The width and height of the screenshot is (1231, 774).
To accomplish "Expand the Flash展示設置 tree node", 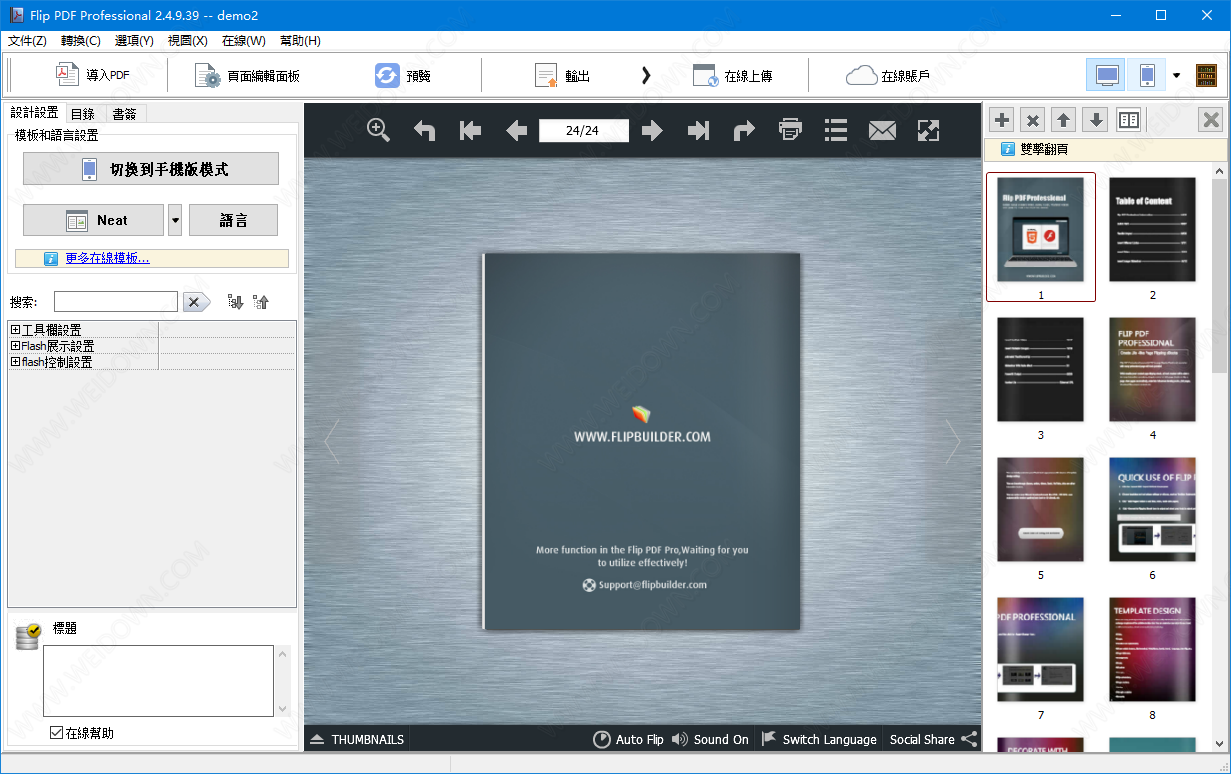I will click(x=15, y=345).
